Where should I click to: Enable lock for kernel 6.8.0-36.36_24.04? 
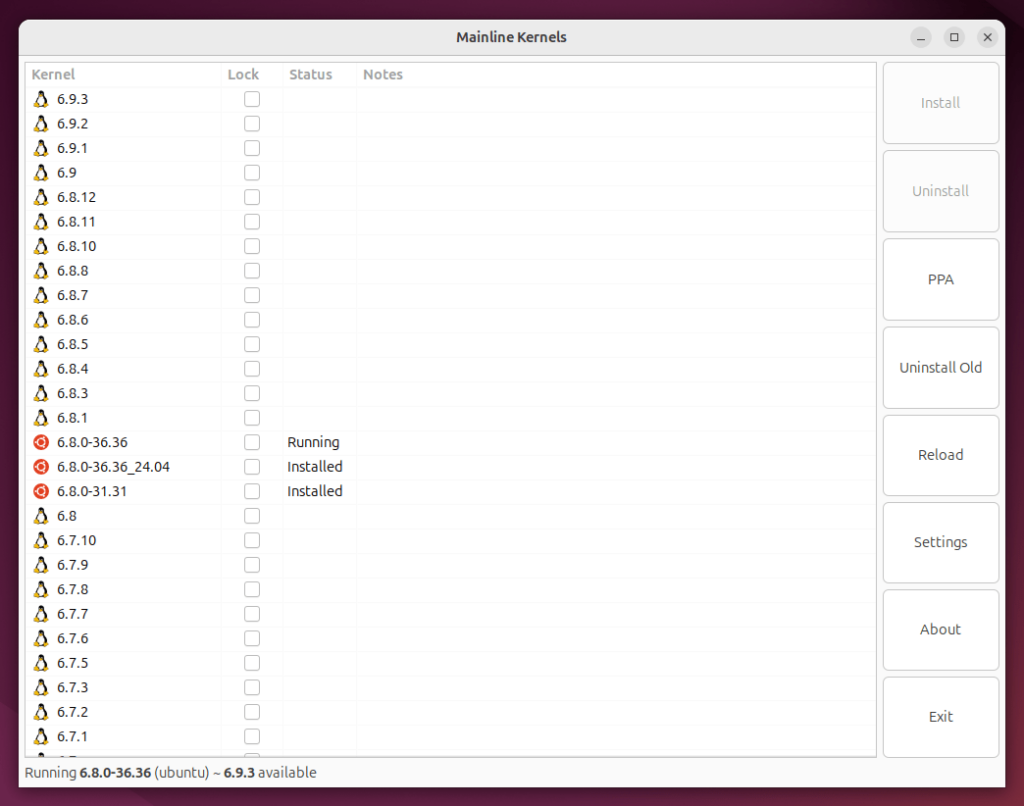(x=252, y=466)
